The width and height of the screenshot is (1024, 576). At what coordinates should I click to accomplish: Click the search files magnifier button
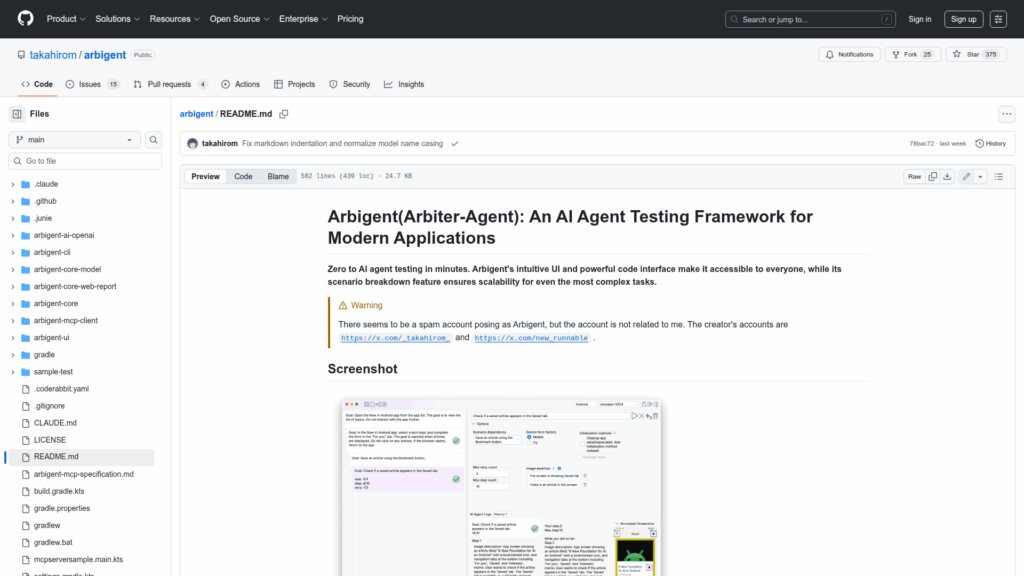click(154, 140)
